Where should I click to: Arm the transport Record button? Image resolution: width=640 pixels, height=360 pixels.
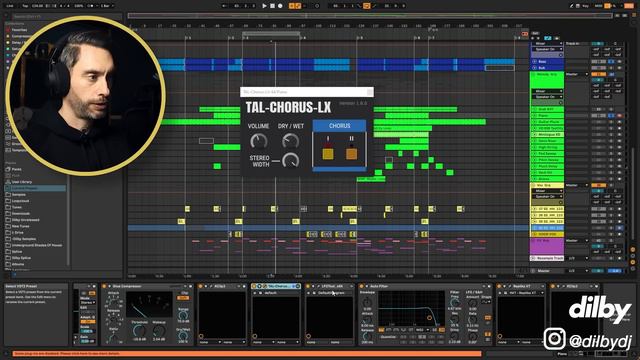[280, 6]
